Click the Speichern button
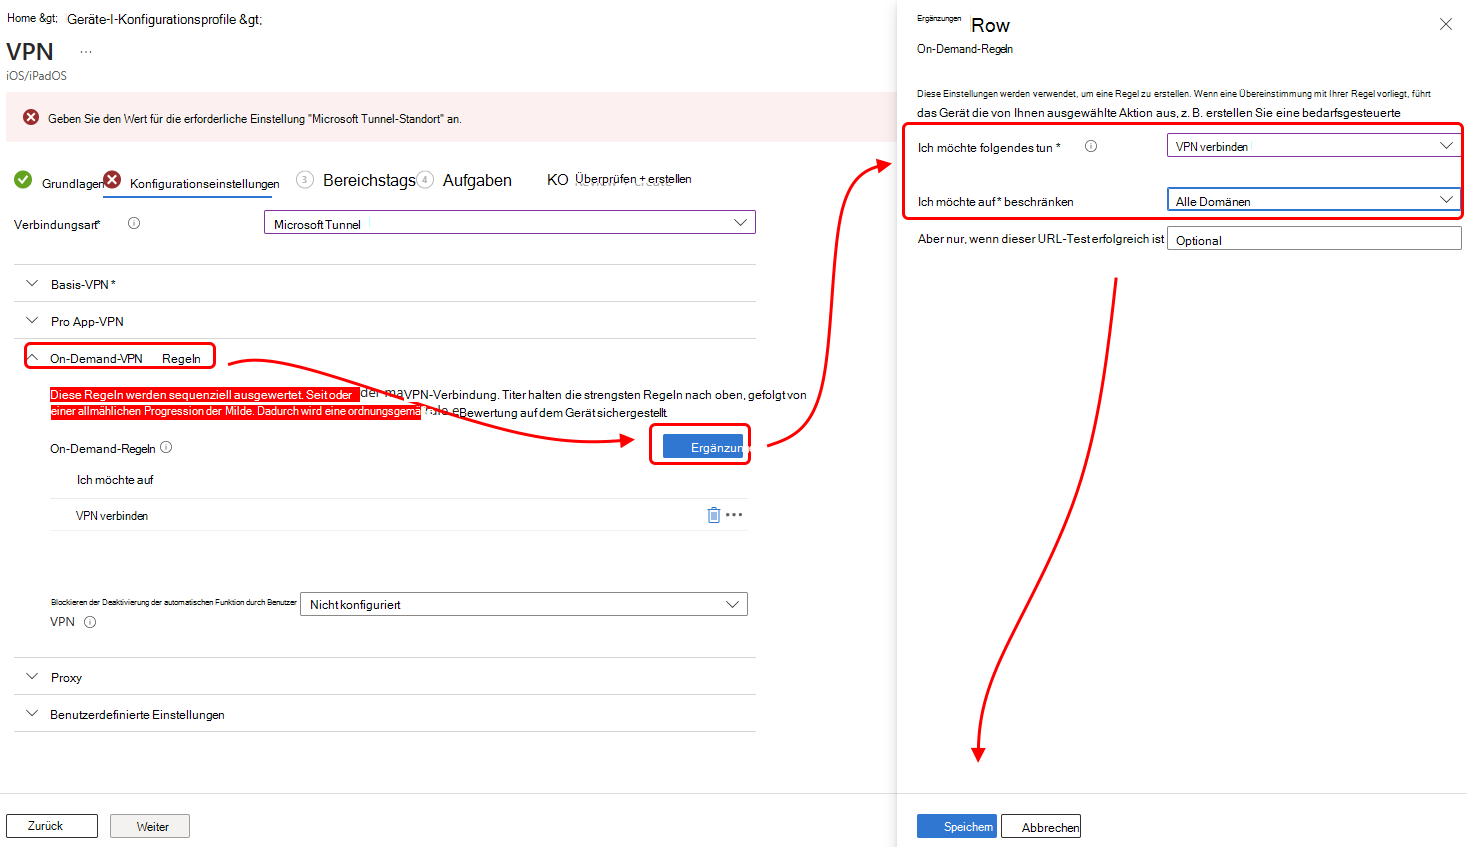Screen dimensions: 1467x847 point(957,826)
